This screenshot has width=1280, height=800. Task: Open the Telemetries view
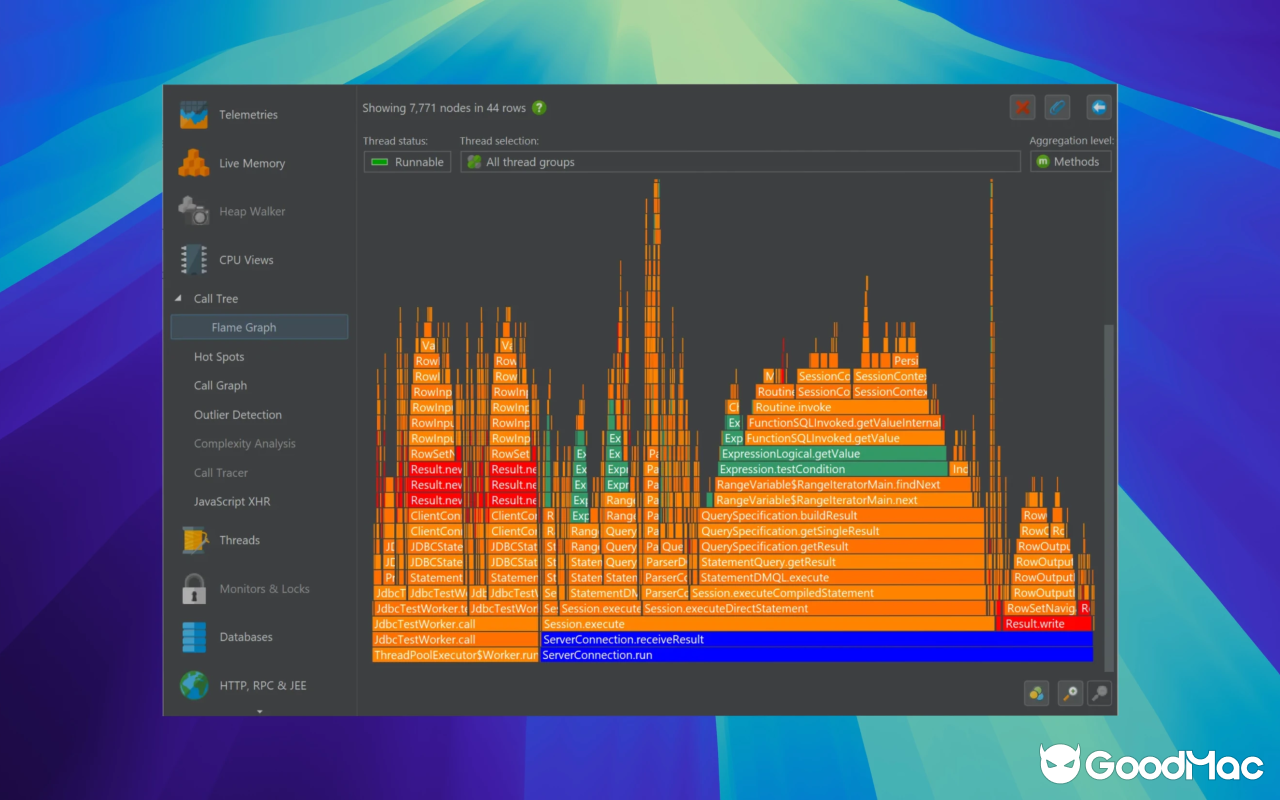[247, 114]
